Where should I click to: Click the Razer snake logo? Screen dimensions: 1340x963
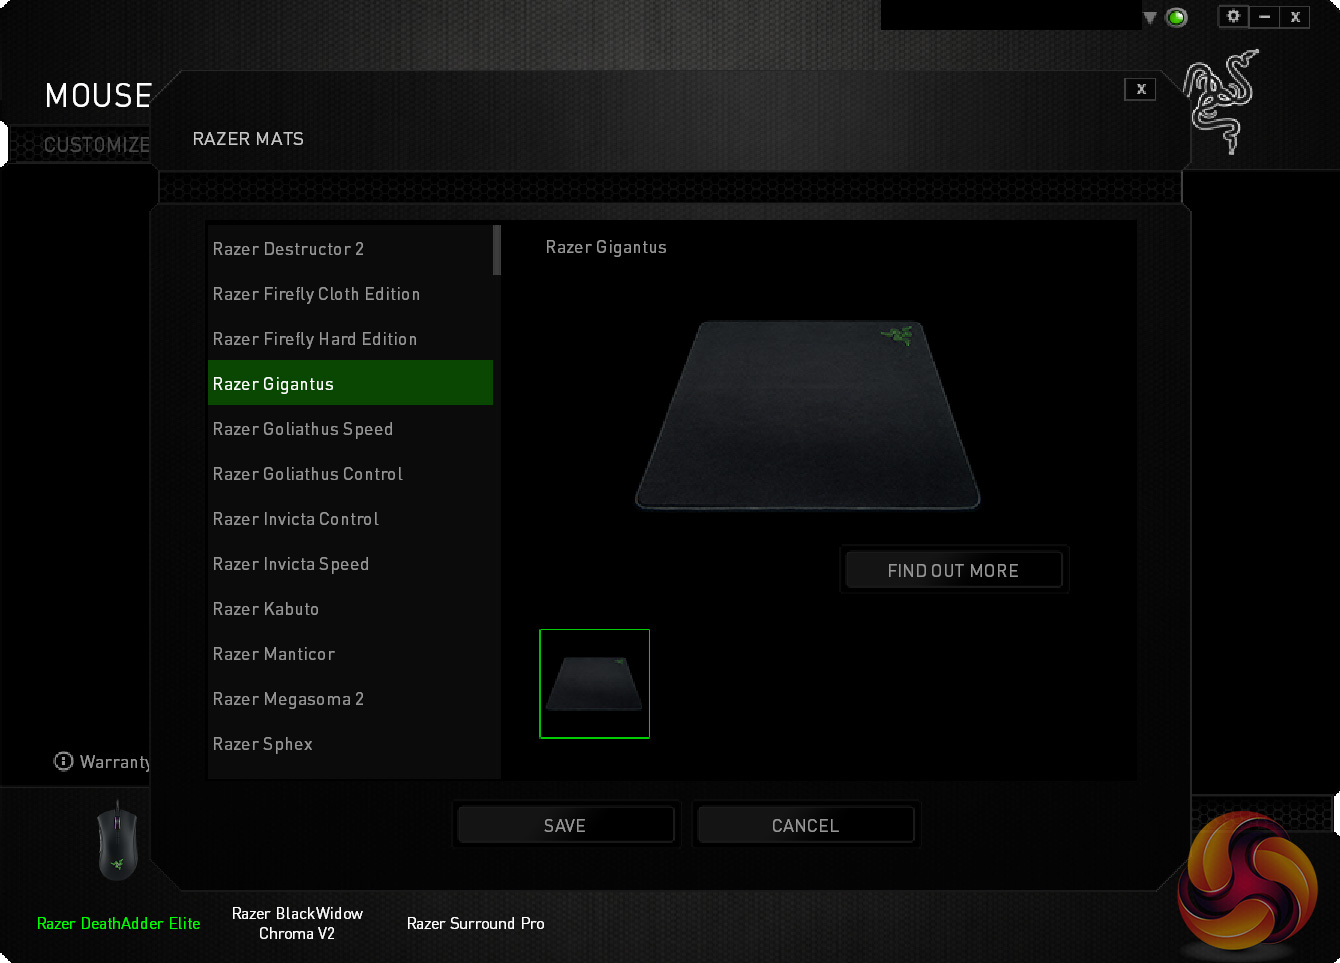click(1220, 102)
